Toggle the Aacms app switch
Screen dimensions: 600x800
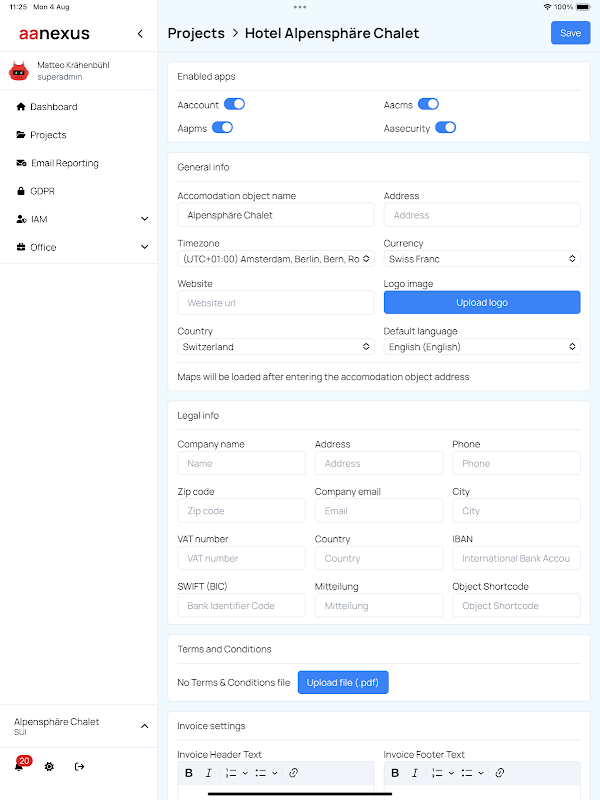(428, 104)
